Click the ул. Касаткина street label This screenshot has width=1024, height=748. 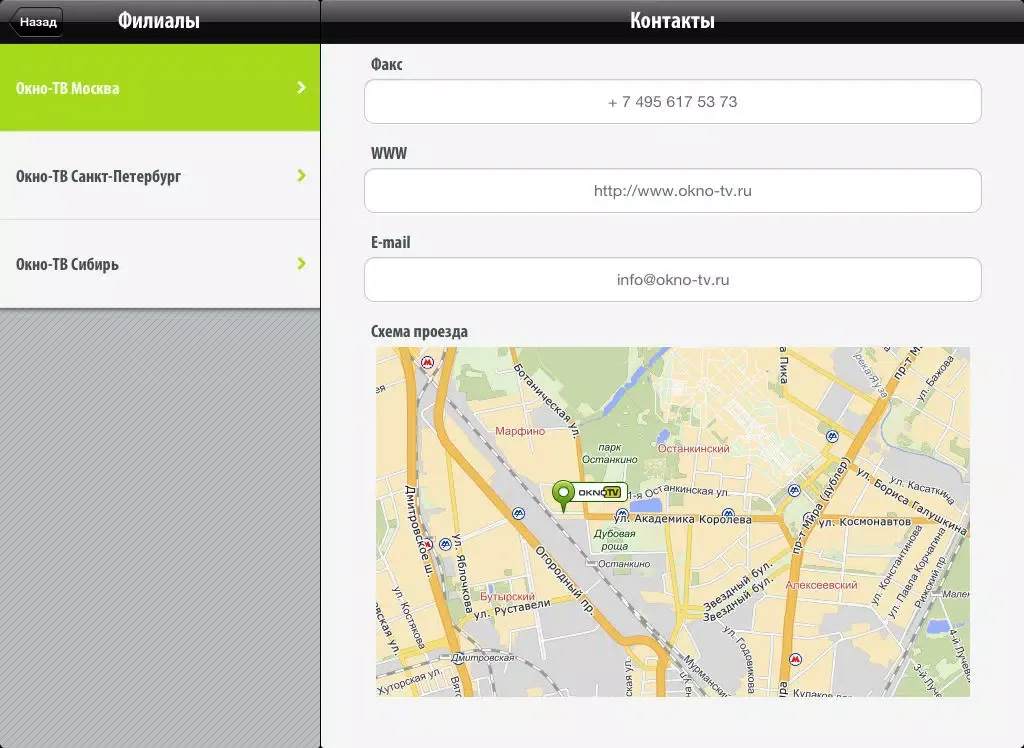tap(921, 489)
